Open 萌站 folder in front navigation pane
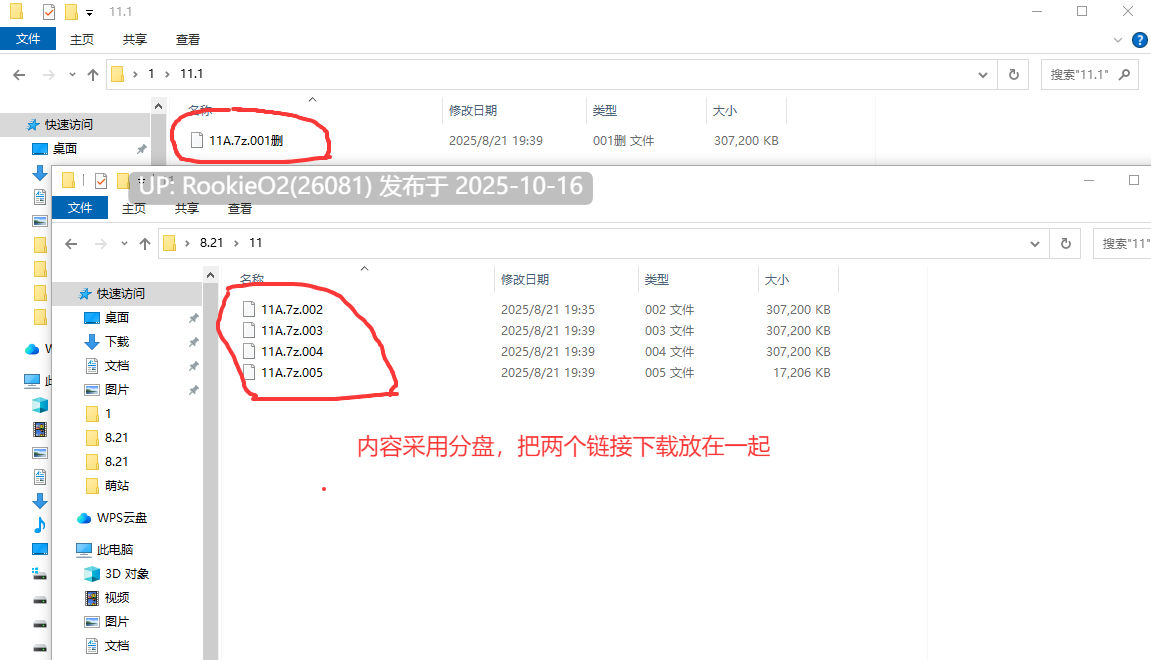This screenshot has height=660, width=1151. pyautogui.click(x=117, y=485)
